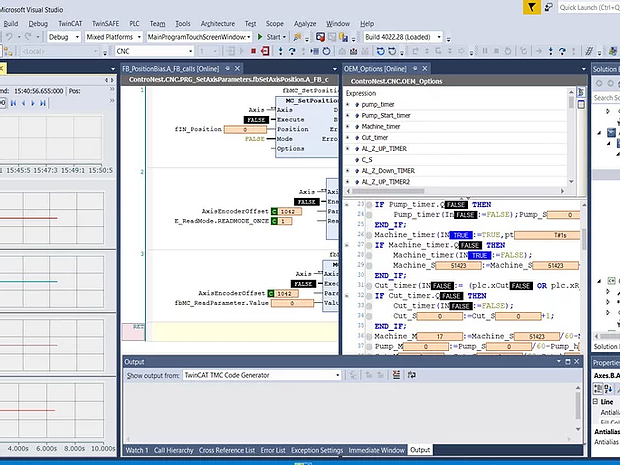Toggle breakpoint circle on code line 34
The width and height of the screenshot is (620, 465).
(369, 316)
